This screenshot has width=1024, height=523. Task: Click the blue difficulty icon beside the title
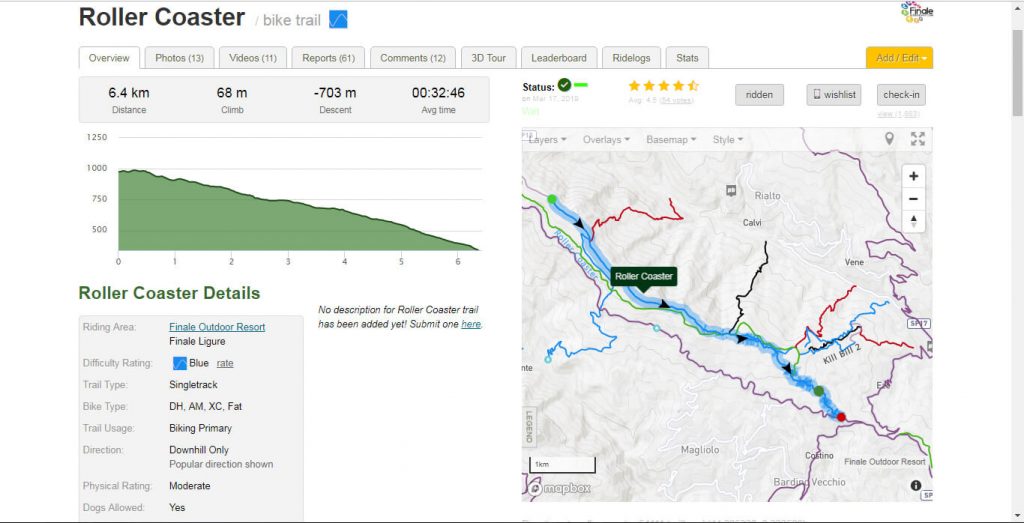click(x=338, y=19)
